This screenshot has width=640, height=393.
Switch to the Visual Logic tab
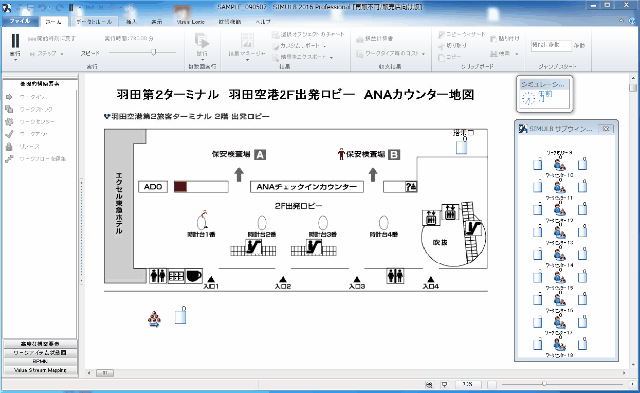point(191,22)
